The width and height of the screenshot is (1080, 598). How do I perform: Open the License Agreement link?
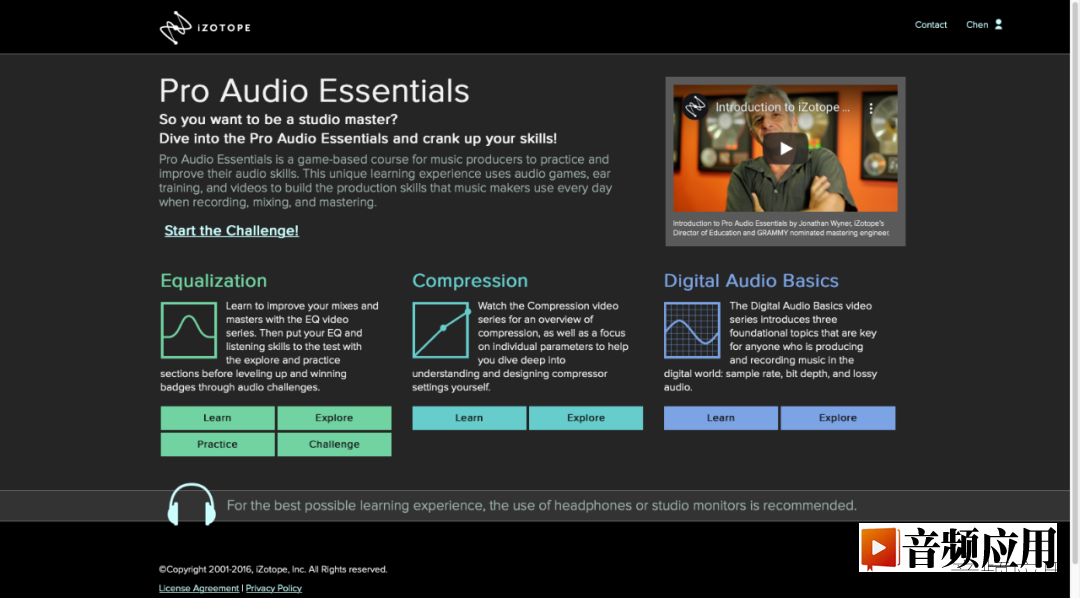pos(199,588)
